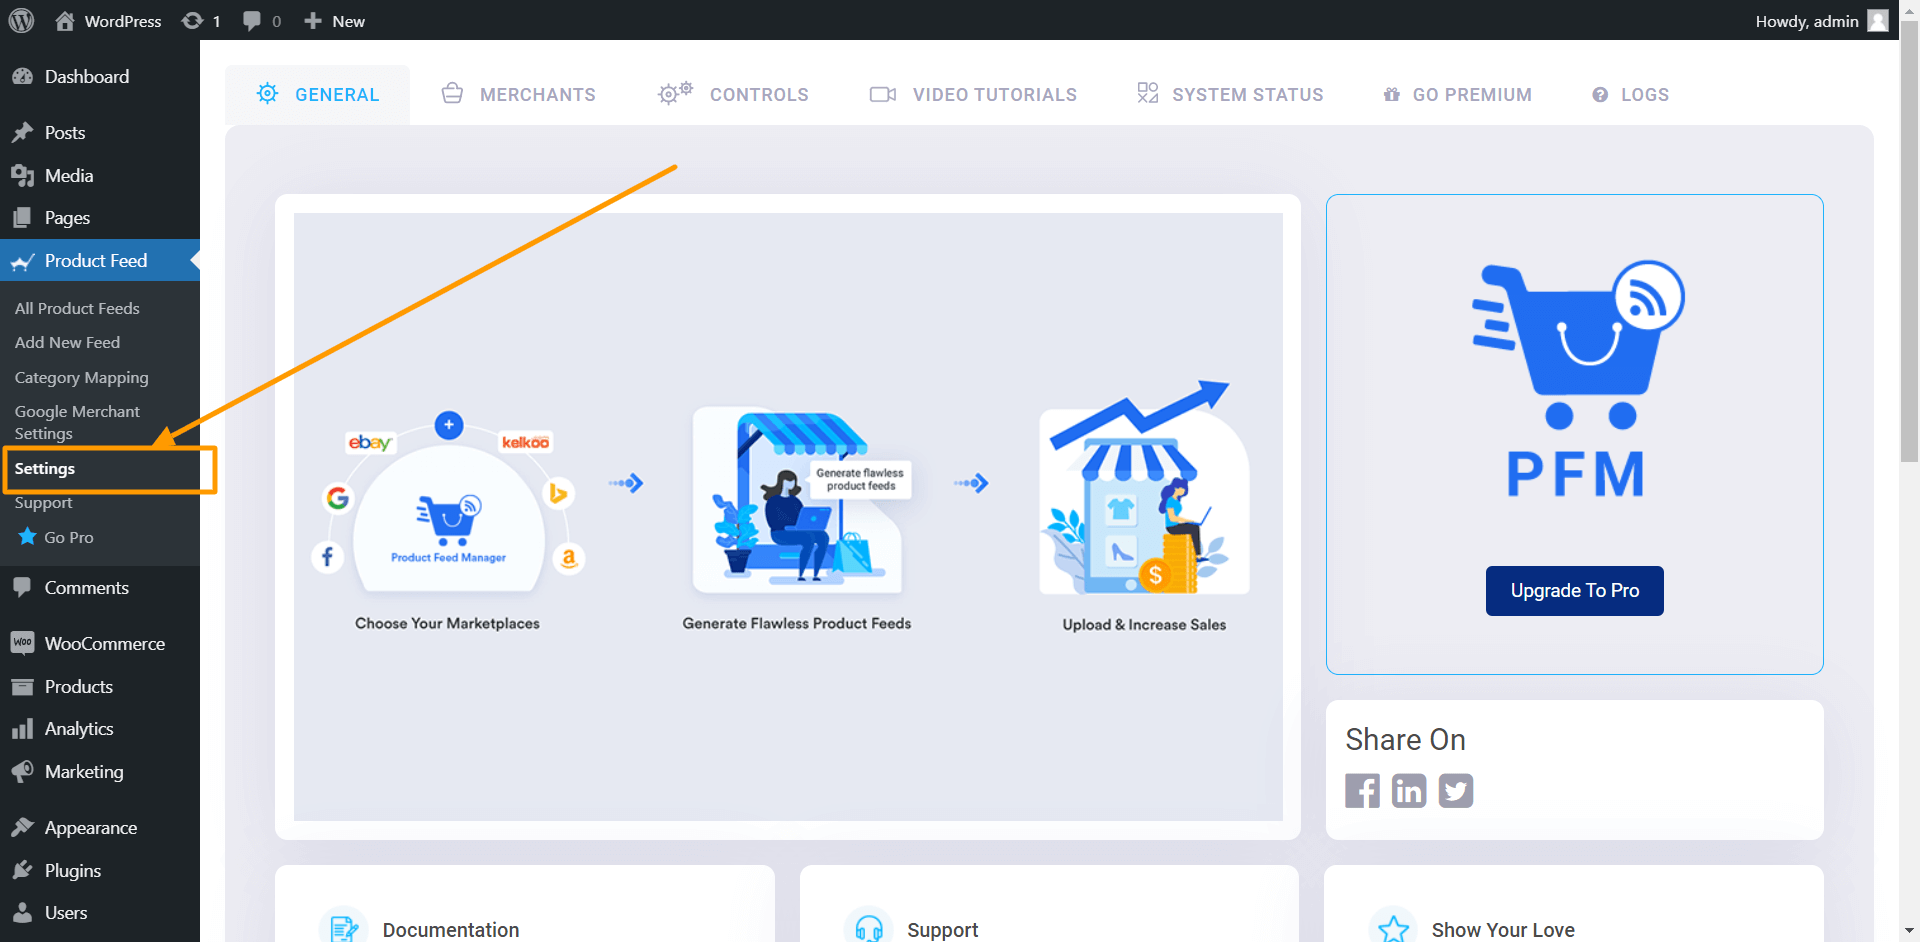Click the Show Your Love star icon
Viewport: 1920px width, 942px height.
1393,929
